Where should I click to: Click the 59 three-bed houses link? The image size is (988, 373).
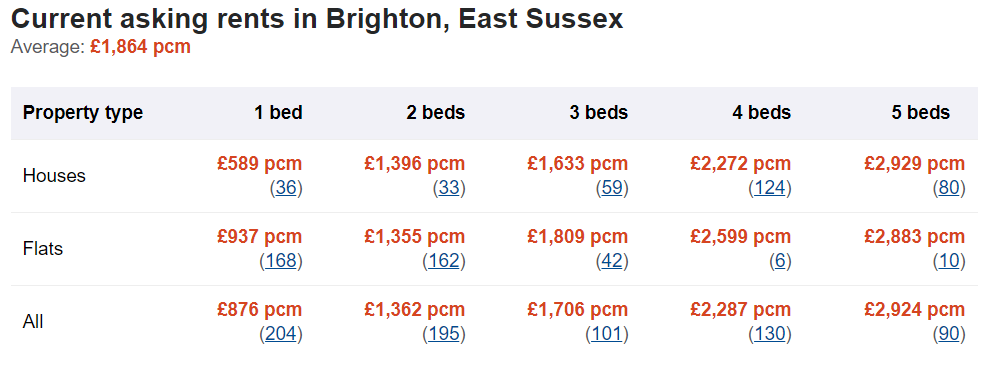pyautogui.click(x=612, y=188)
